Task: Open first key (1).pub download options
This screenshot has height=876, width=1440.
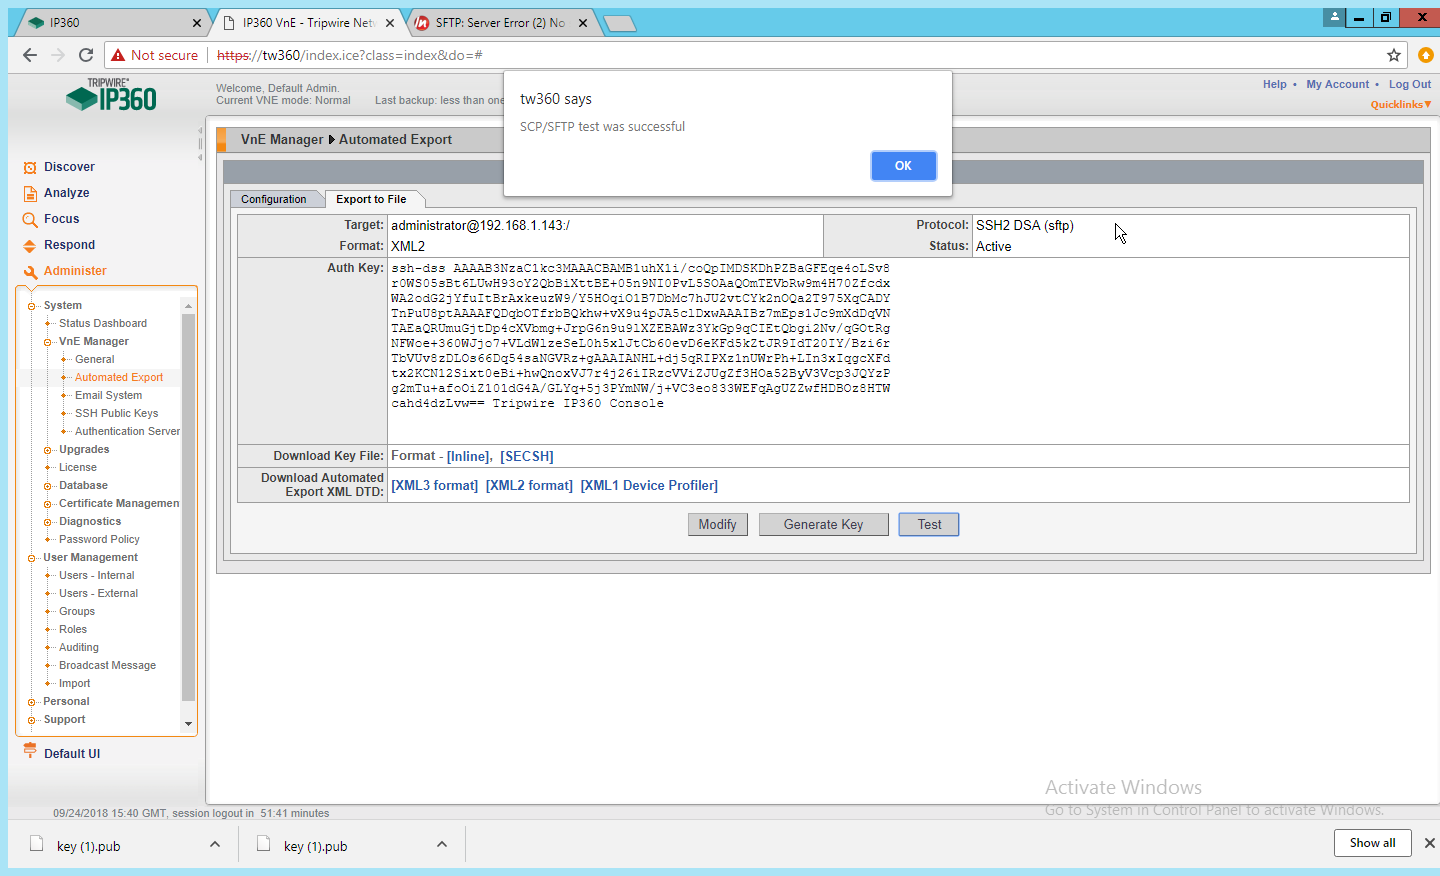Action: 215,845
